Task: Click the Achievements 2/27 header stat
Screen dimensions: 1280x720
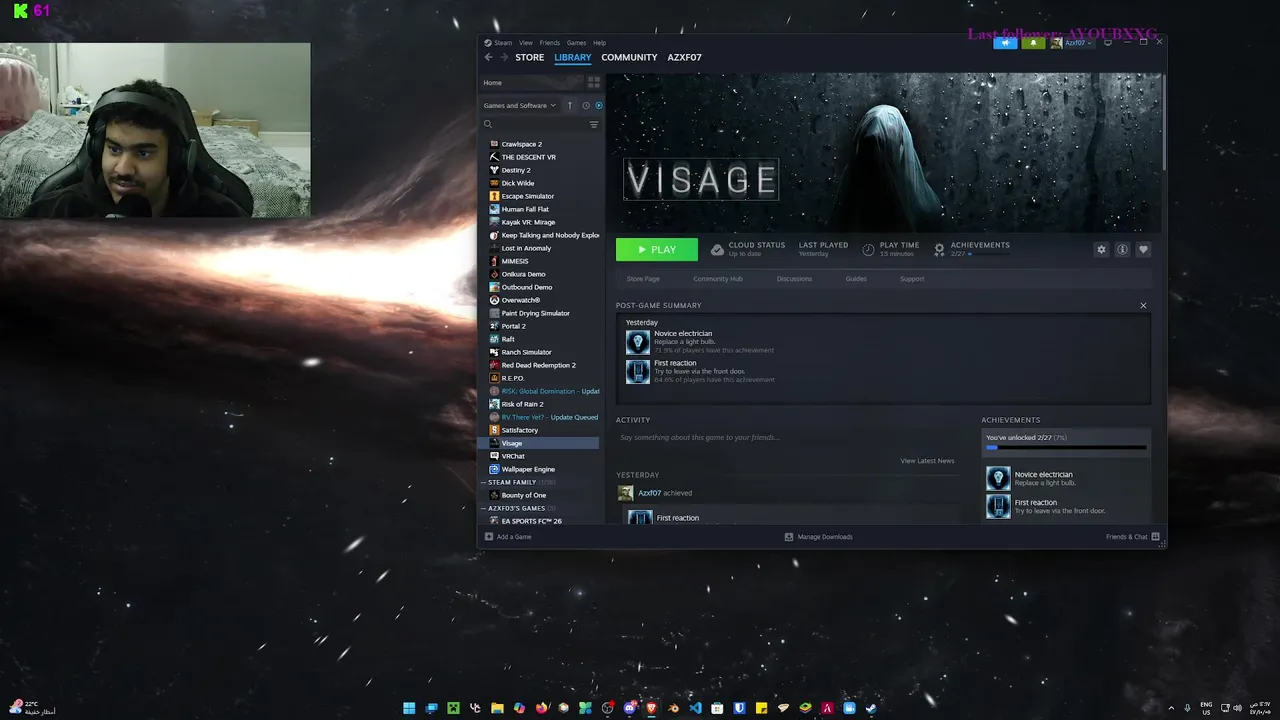Action: point(972,249)
